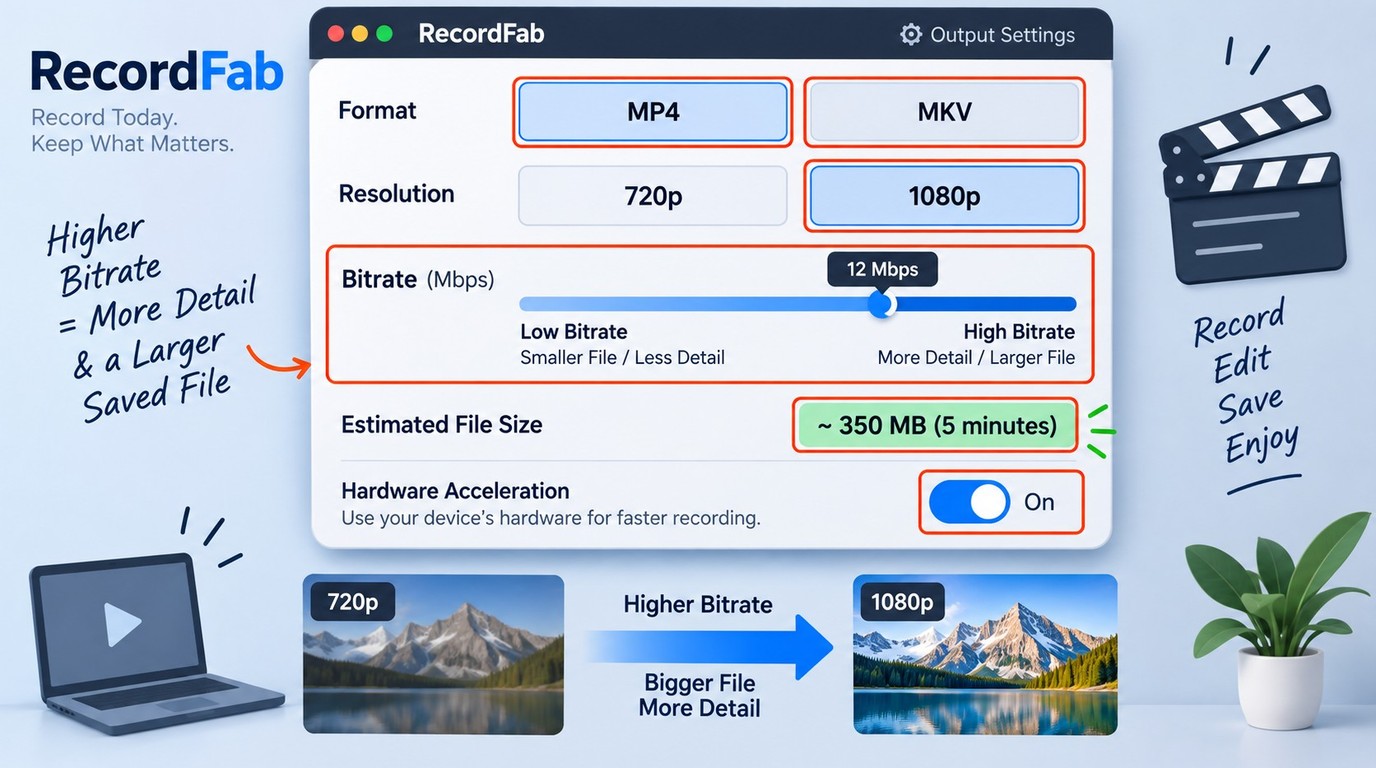The height and width of the screenshot is (768, 1376).
Task: Click the 'Record Today.' tagline
Action: (x=104, y=118)
